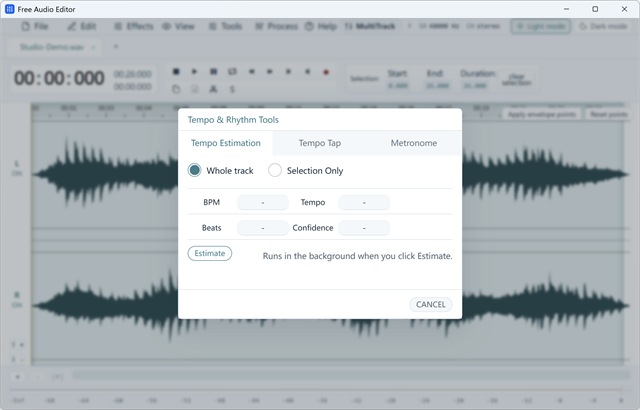
Task: Click the selection End value
Action: [437, 86]
